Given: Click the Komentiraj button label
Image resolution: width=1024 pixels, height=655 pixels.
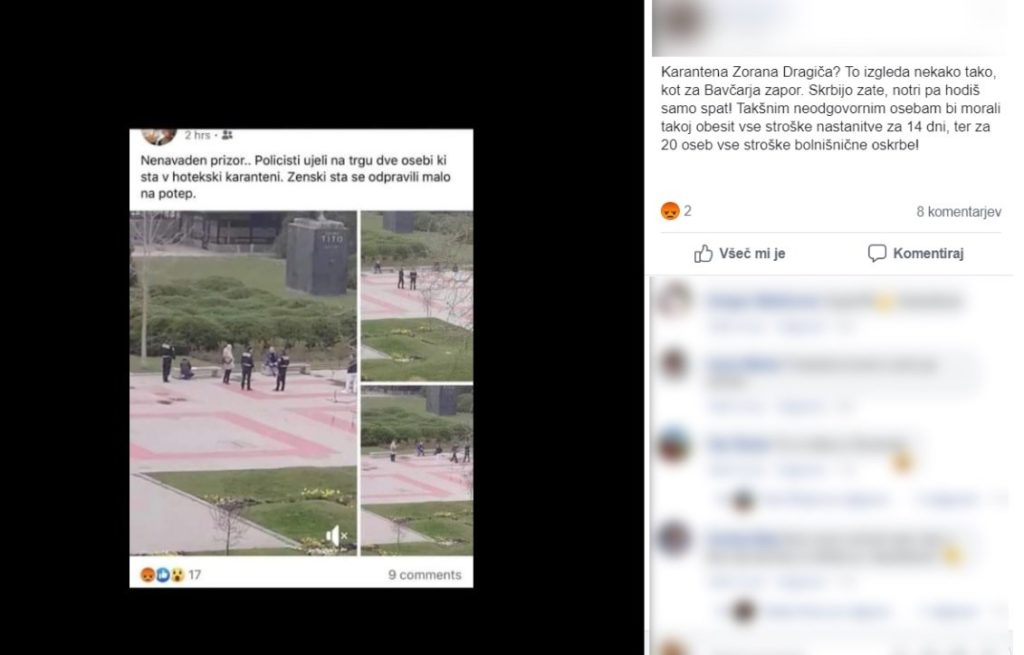Looking at the screenshot, I should coord(928,253).
